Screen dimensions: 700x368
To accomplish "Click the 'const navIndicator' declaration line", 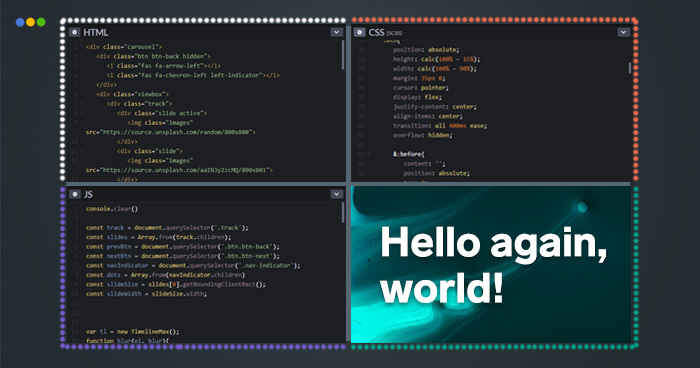I will (193, 266).
